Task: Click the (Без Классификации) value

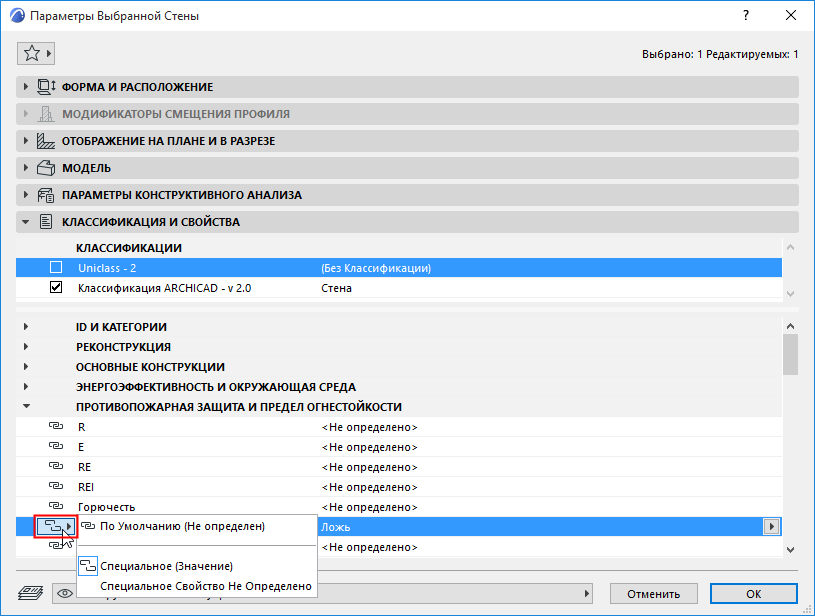Action: pyautogui.click(x=376, y=268)
